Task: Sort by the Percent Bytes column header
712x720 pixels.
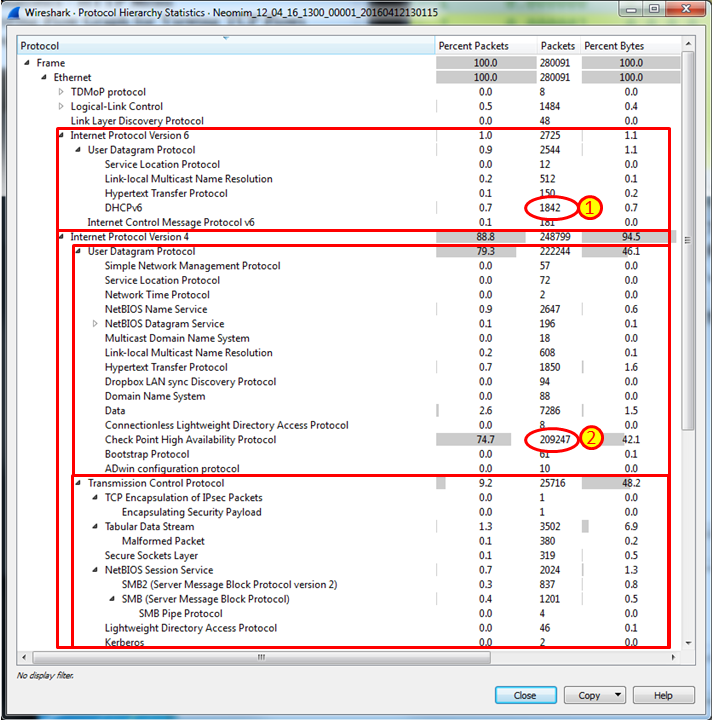Action: tap(631, 46)
